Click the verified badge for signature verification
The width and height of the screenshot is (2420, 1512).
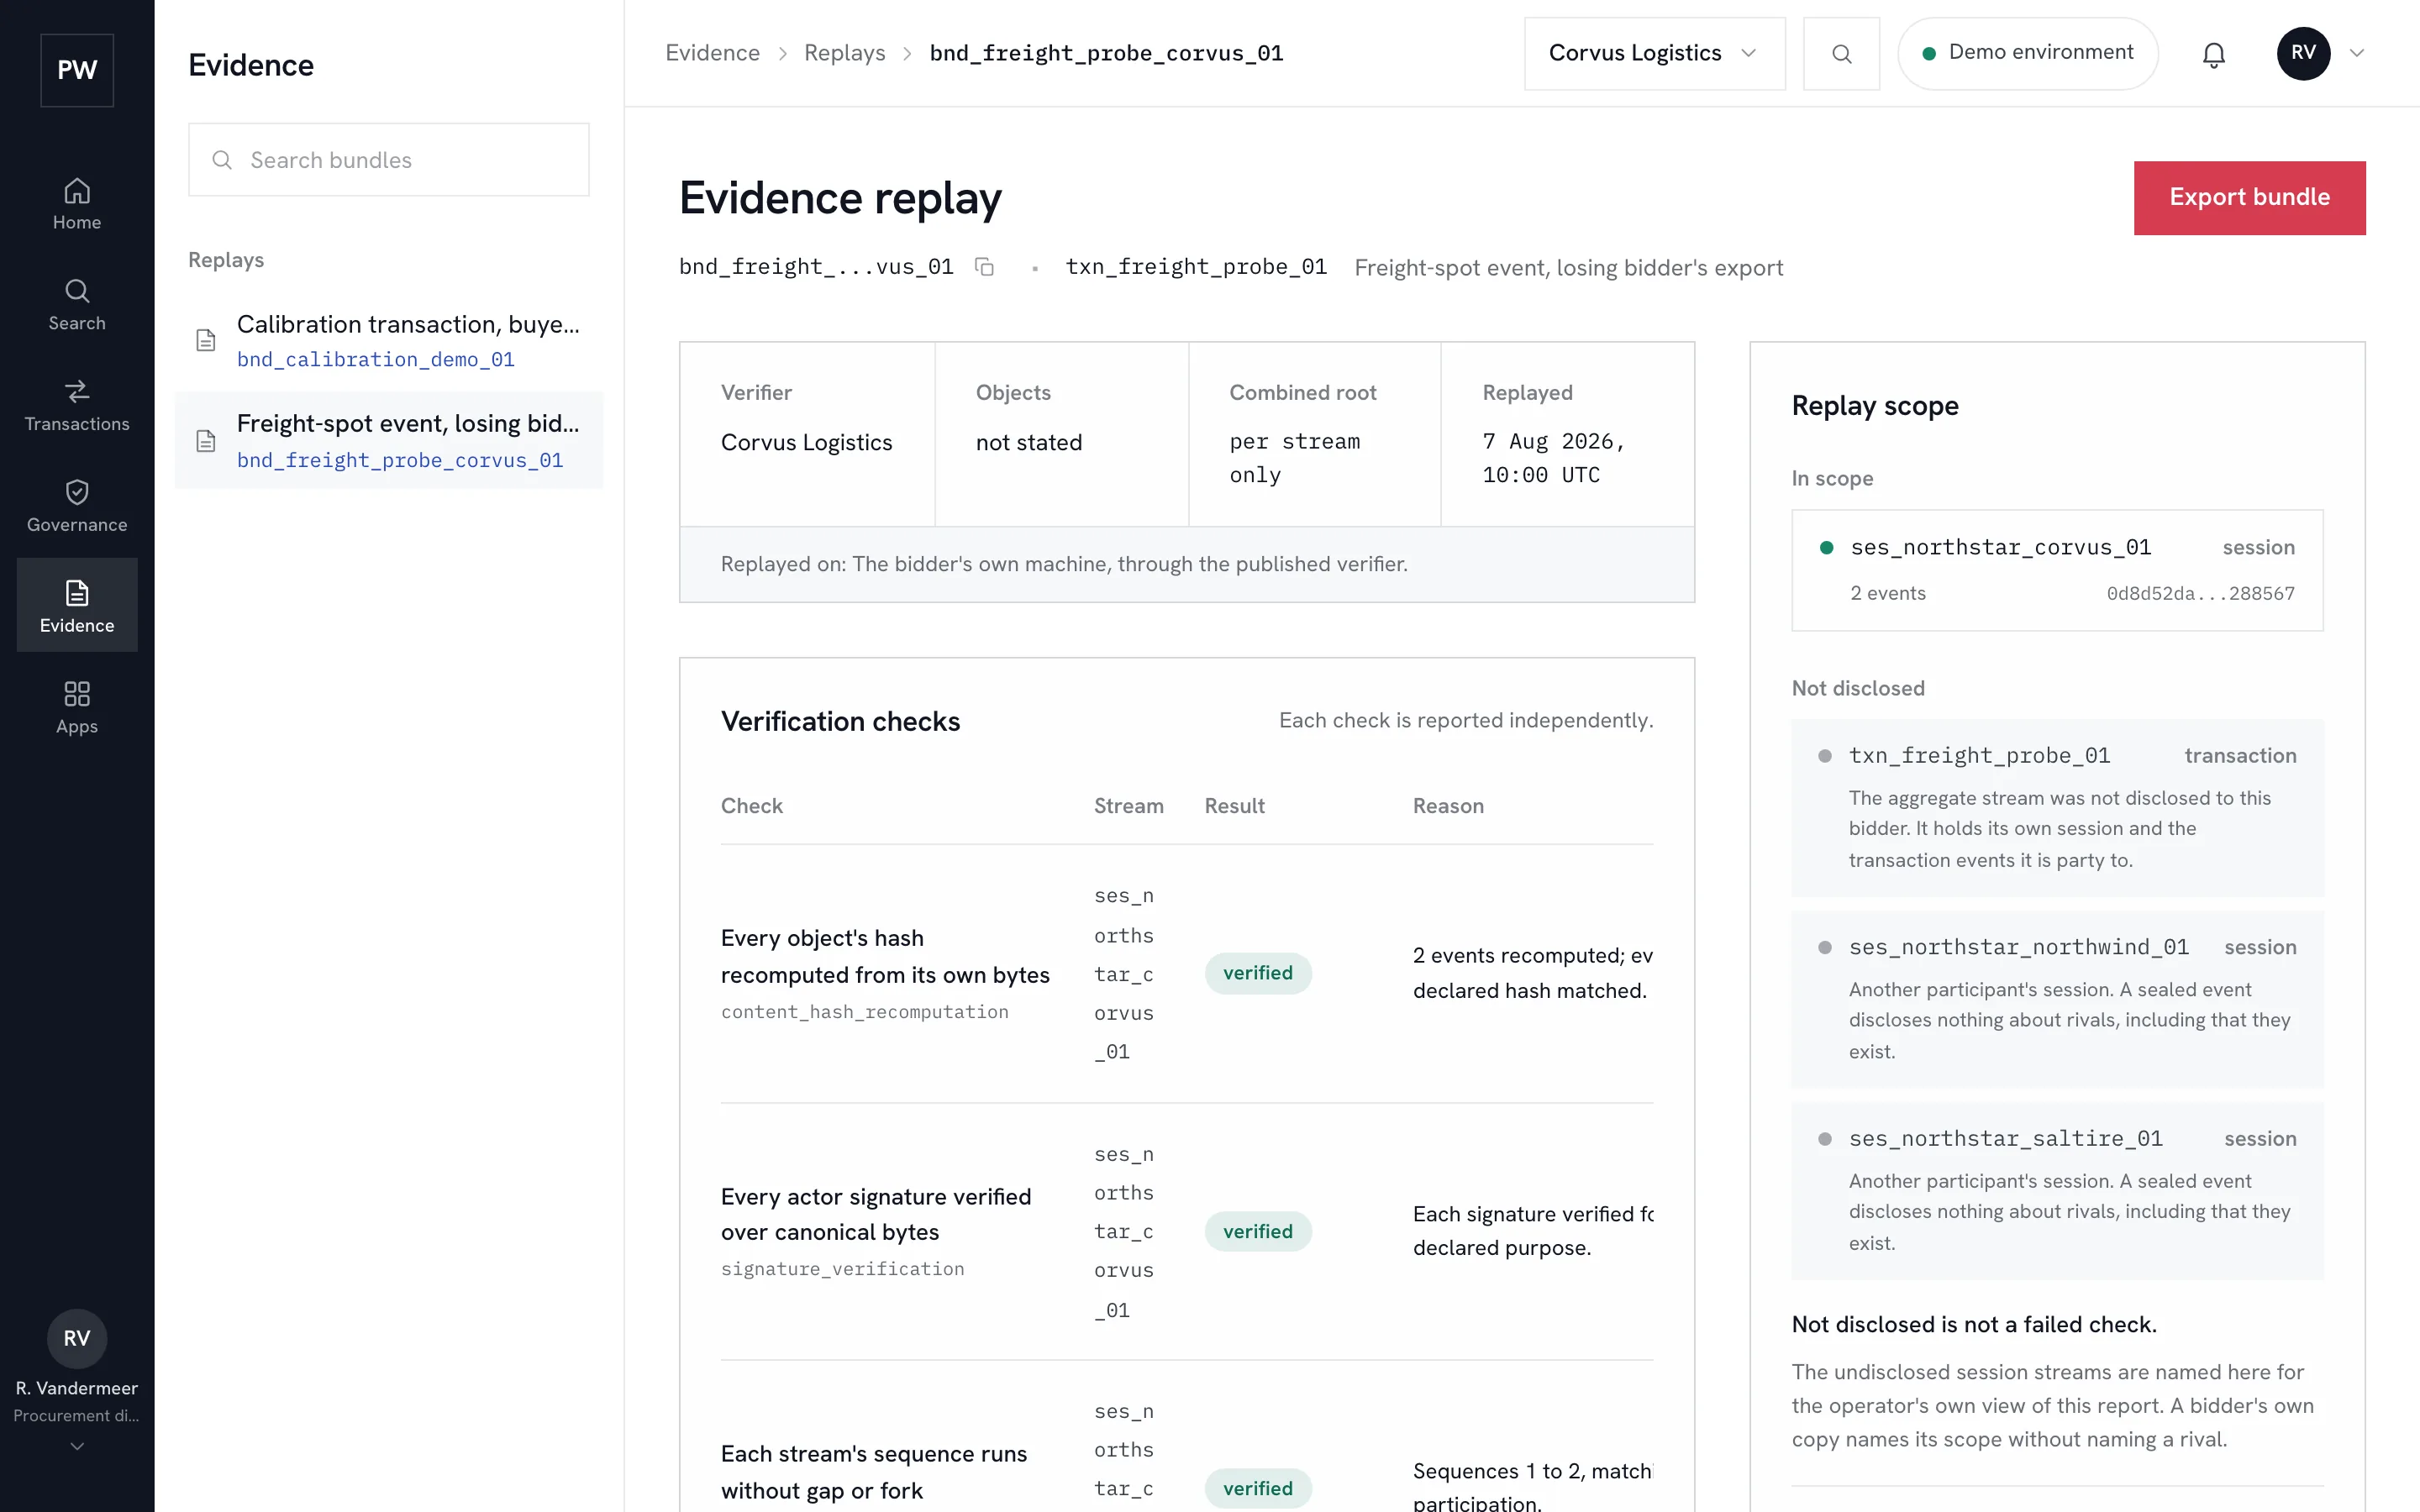[1258, 1231]
